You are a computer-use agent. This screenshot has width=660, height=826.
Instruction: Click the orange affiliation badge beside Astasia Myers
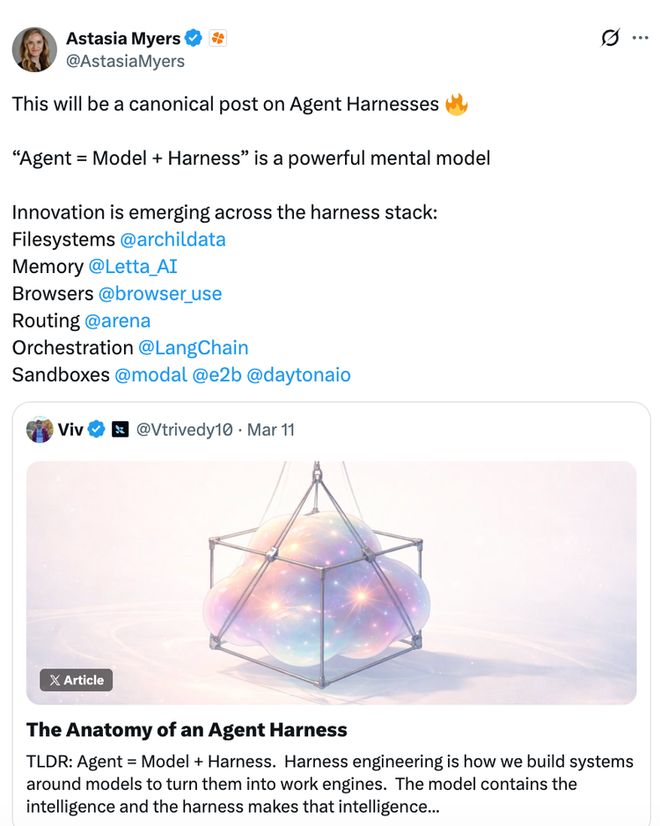218,39
